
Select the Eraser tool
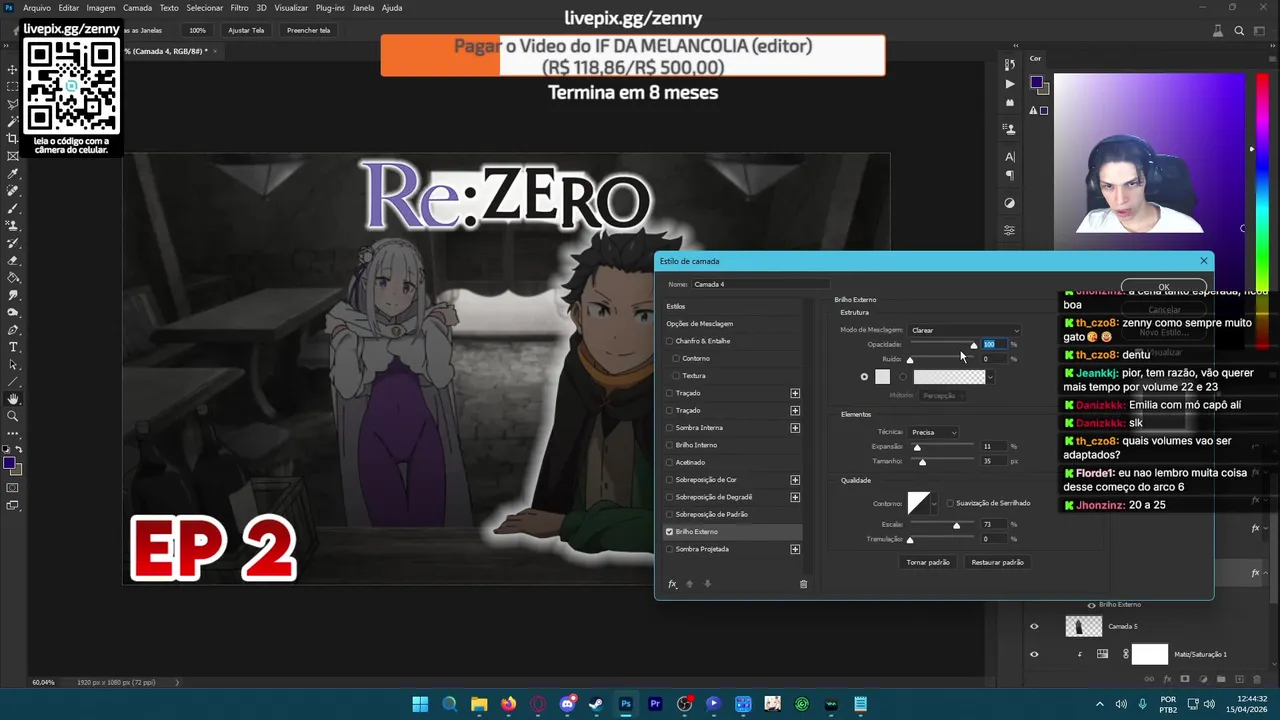[x=13, y=260]
